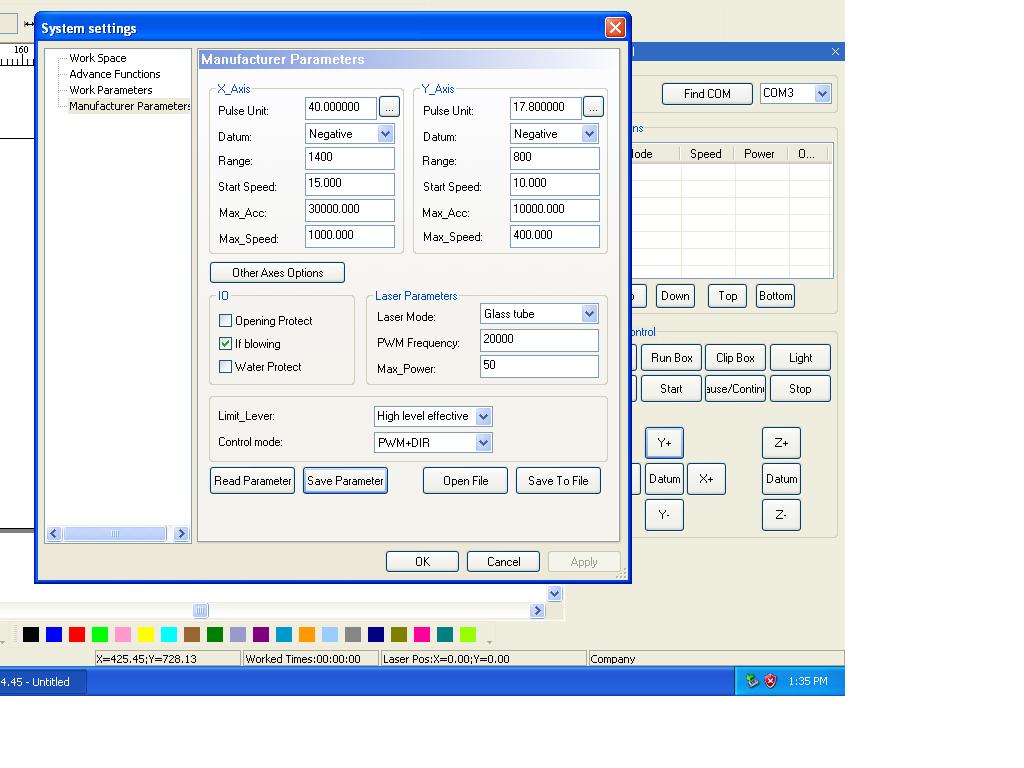
Task: Click the Y- jog button
Action: coord(664,515)
